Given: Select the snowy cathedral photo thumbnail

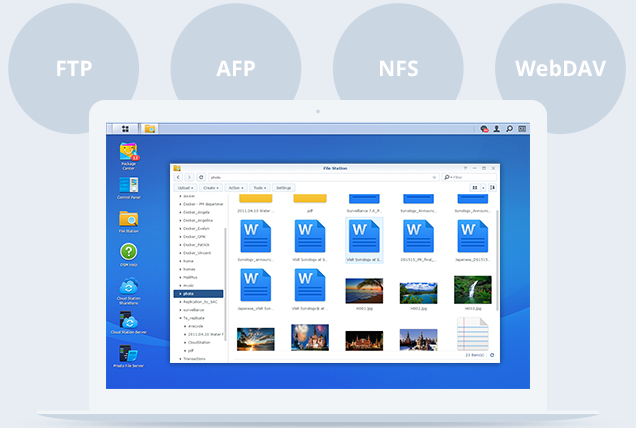Looking at the screenshot, I should pos(418,339).
